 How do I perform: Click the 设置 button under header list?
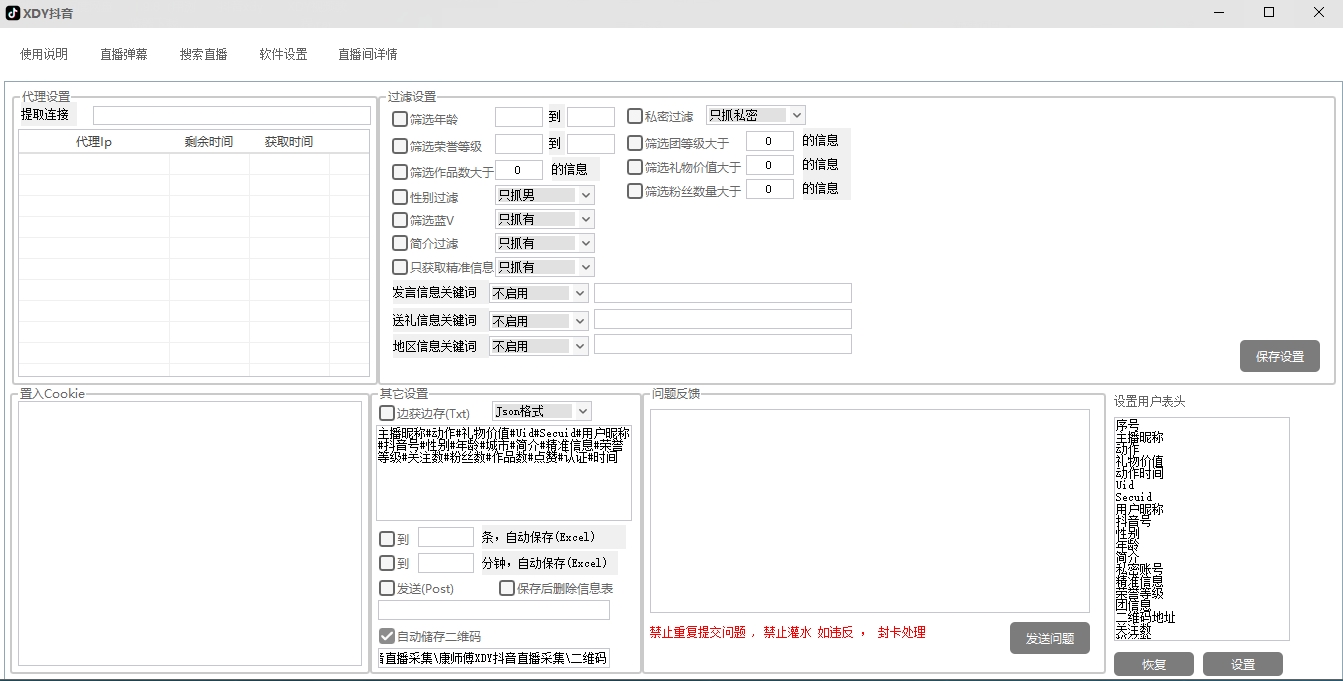tap(1243, 664)
